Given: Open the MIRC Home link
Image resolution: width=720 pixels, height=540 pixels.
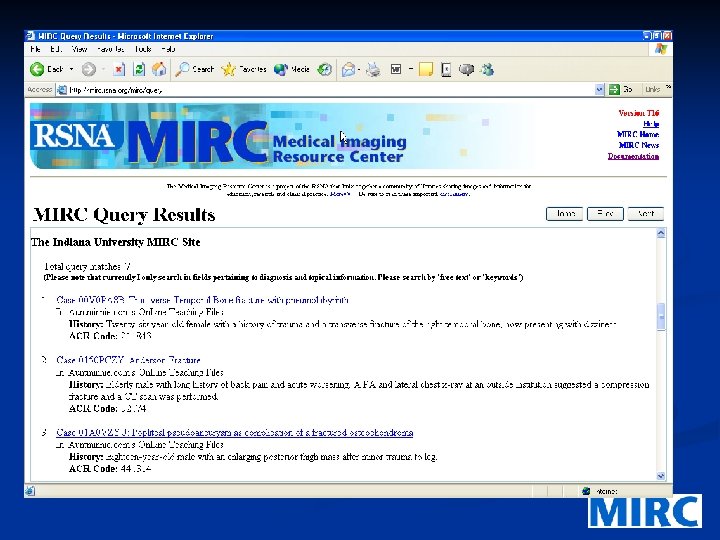Looking at the screenshot, I should coord(638,135).
